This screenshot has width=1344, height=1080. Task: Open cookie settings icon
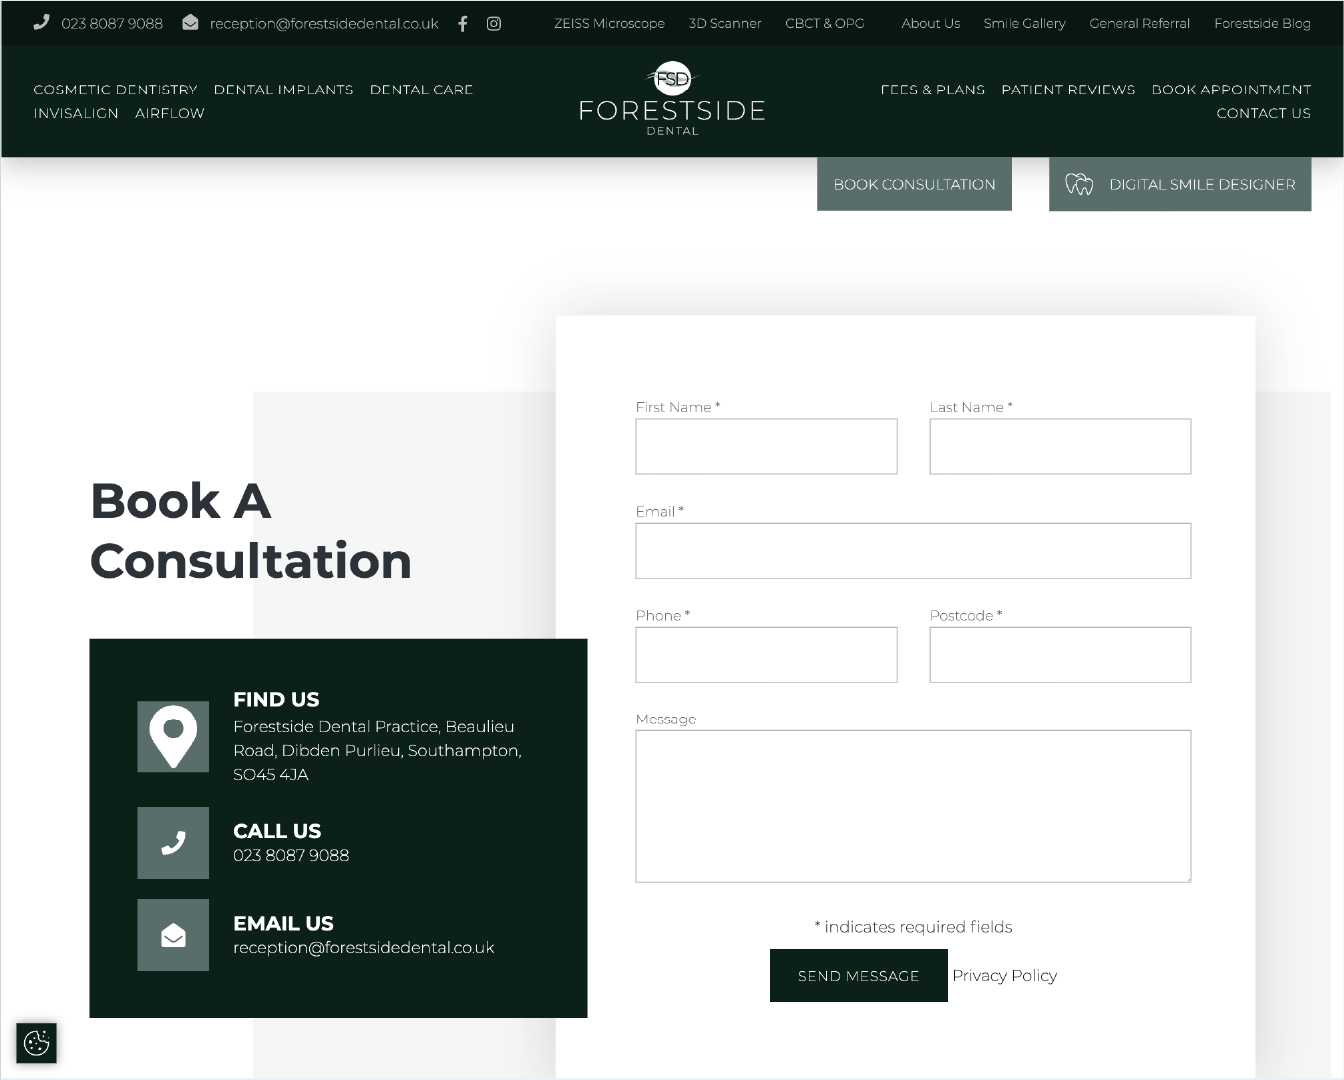click(37, 1043)
